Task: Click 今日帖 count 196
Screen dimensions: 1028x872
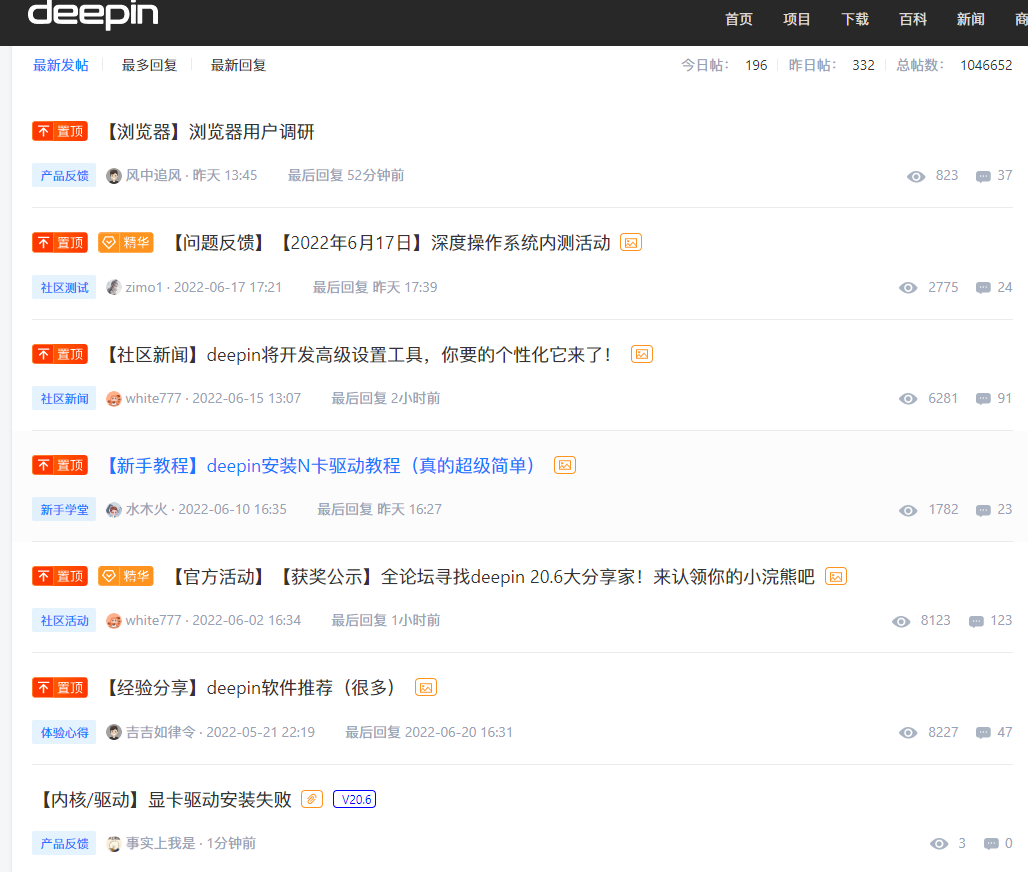Action: (x=756, y=65)
